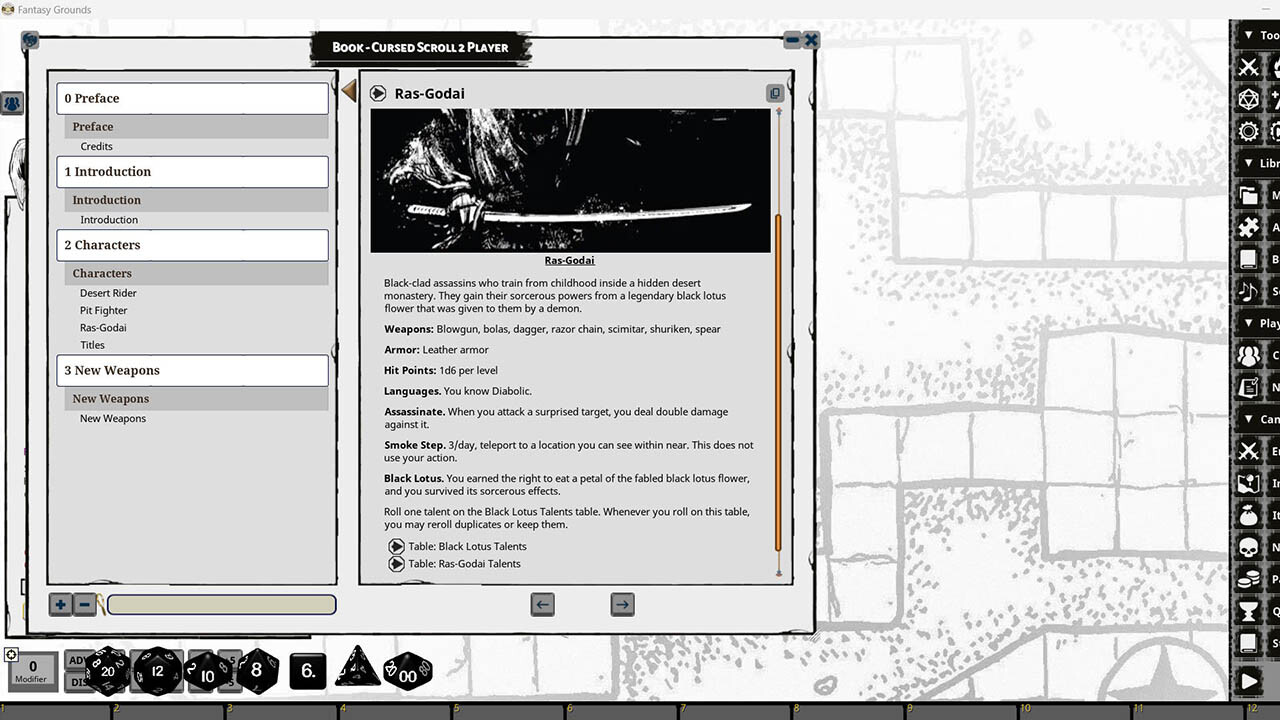
Task: Collapse the contents pane with the brown arrow
Action: pos(348,90)
